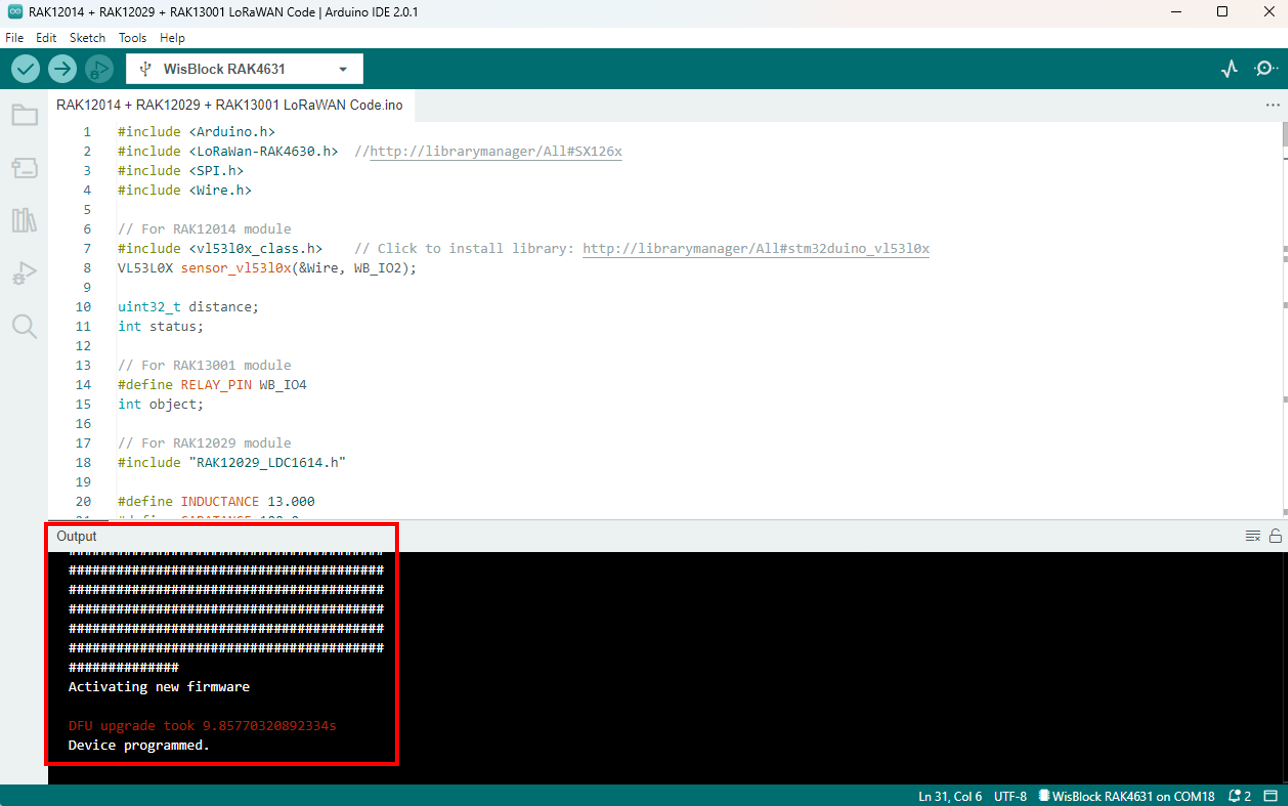This screenshot has height=806, width=1288.
Task: Click "Activating new firmware" output text
Action: [159, 687]
